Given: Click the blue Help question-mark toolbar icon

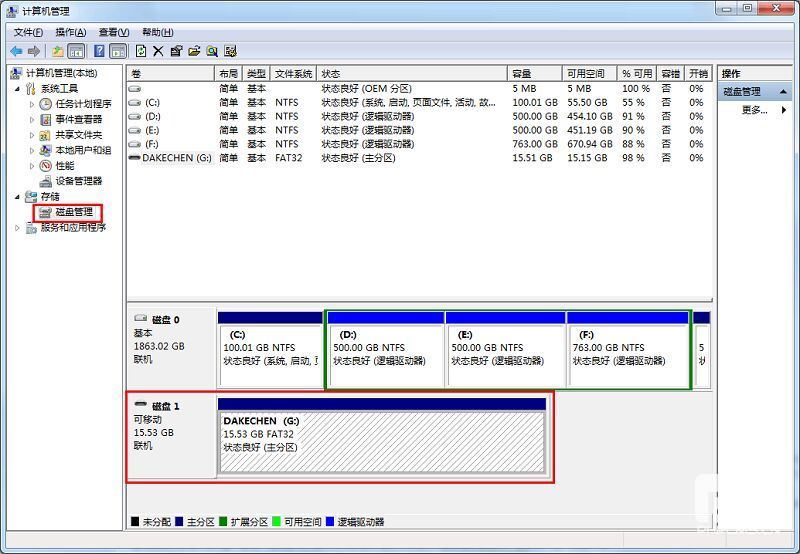Looking at the screenshot, I should [100, 51].
